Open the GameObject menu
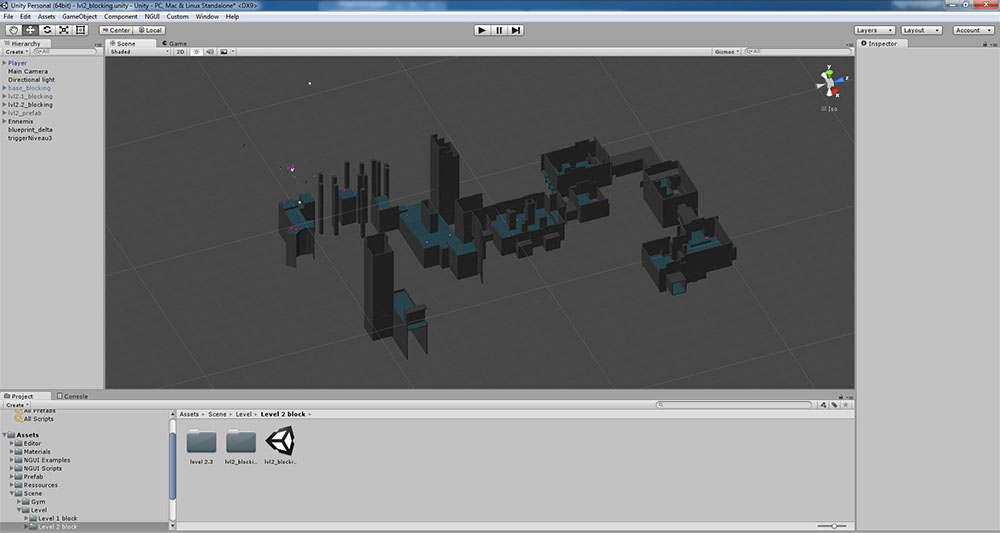This screenshot has height=533, width=1000. (x=79, y=17)
